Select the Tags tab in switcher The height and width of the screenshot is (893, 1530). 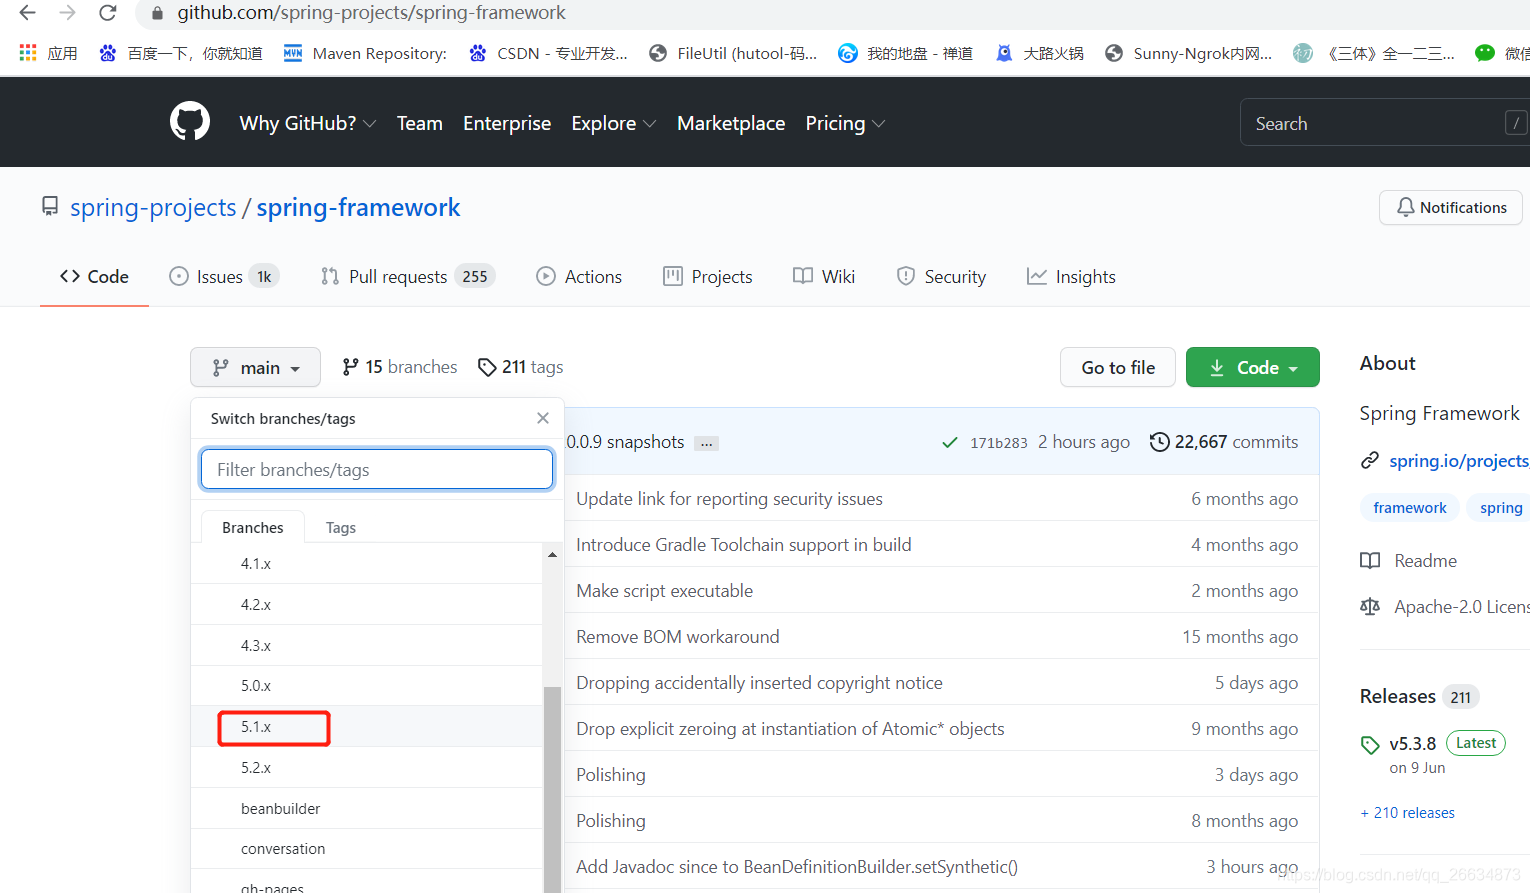pos(341,527)
